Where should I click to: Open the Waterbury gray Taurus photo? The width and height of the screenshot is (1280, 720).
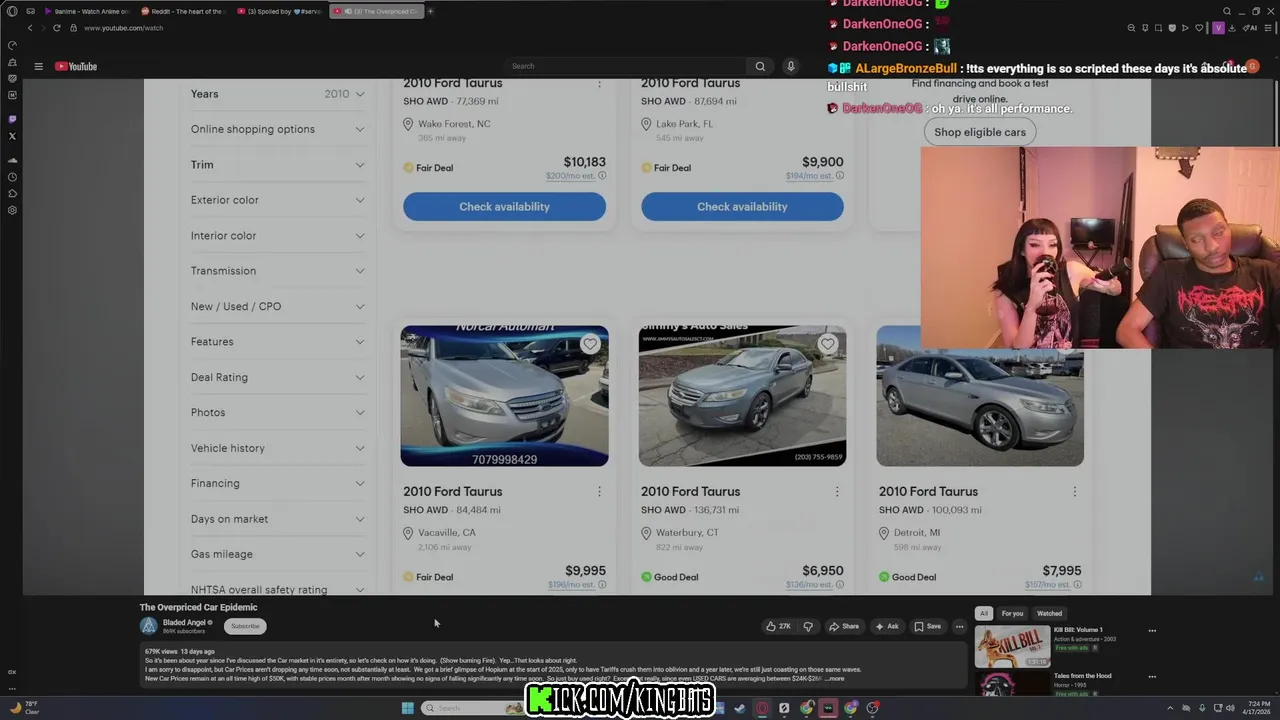[x=742, y=396]
